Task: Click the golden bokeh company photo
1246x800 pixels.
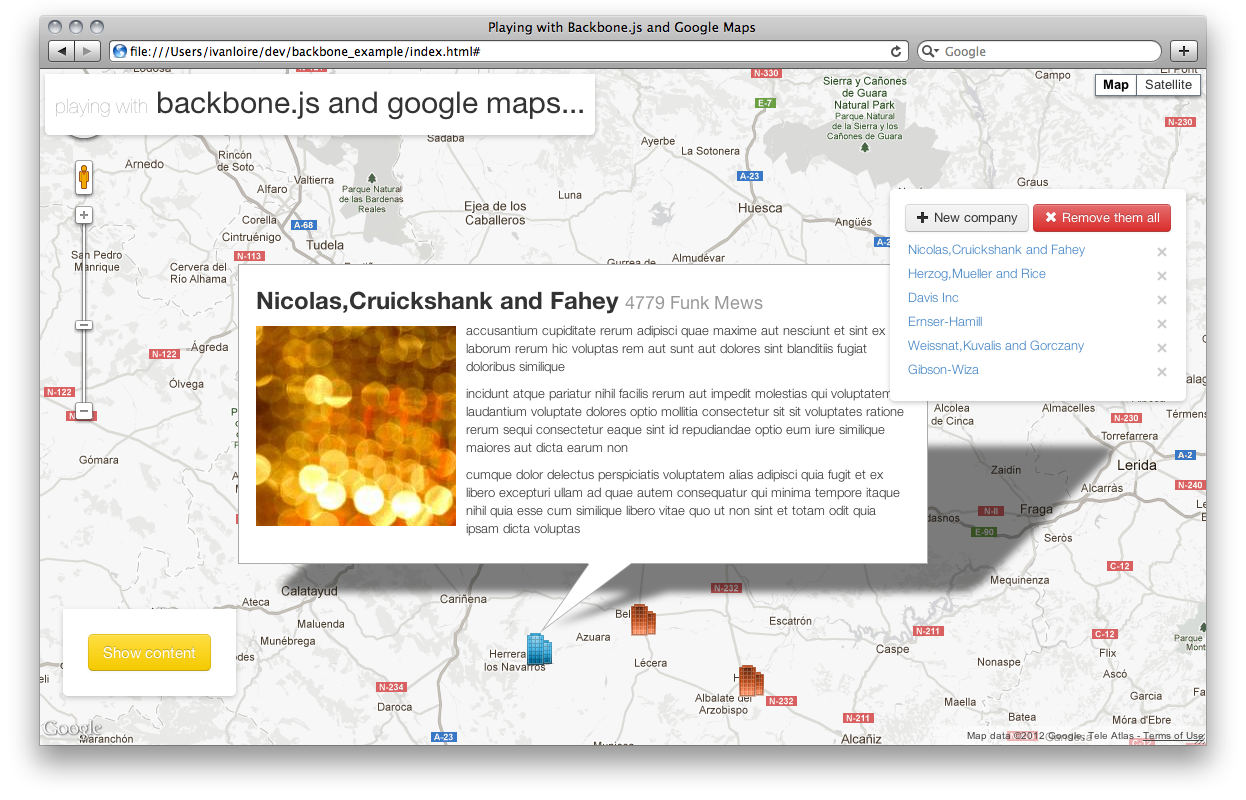Action: pyautogui.click(x=356, y=426)
